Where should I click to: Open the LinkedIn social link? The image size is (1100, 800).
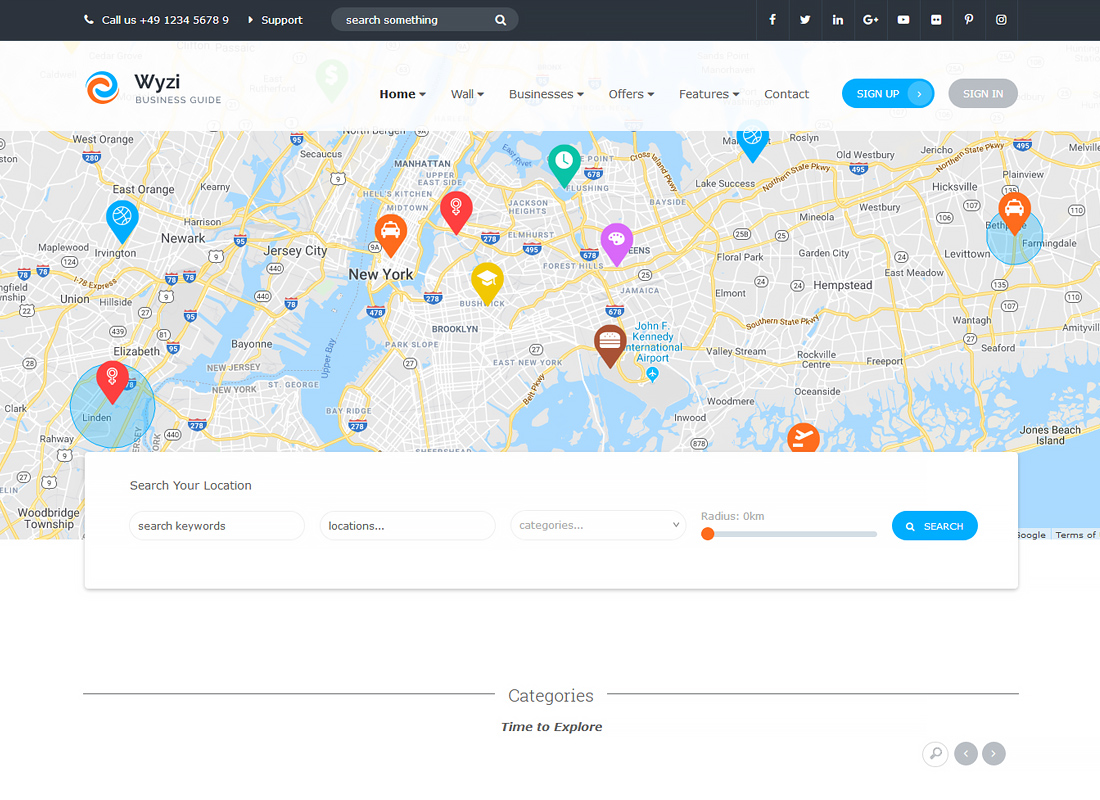tap(838, 20)
